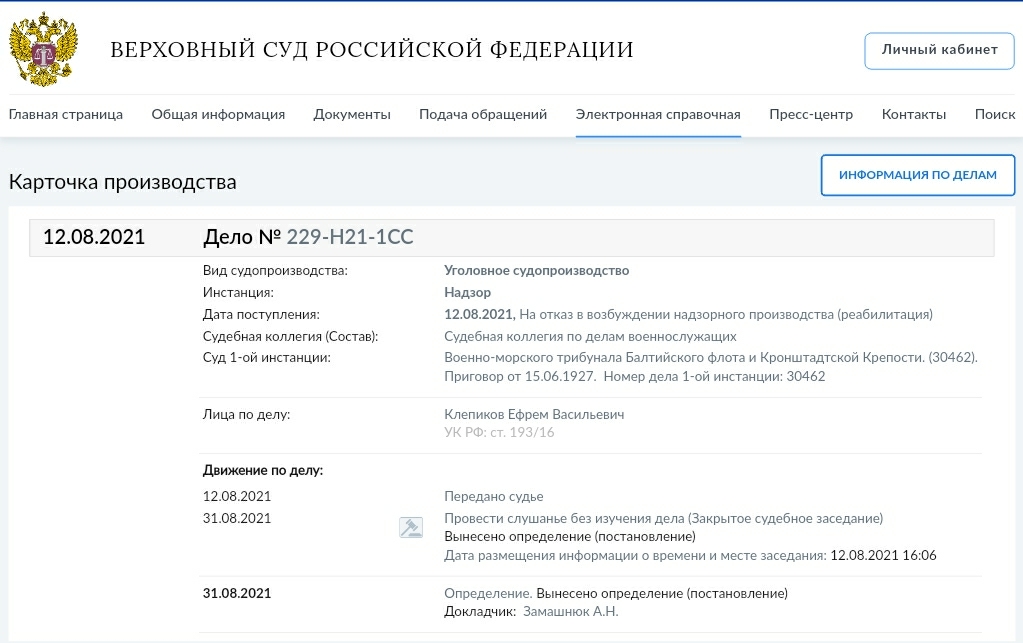Go to Главная страница
The height and width of the screenshot is (643, 1023).
coord(65,114)
